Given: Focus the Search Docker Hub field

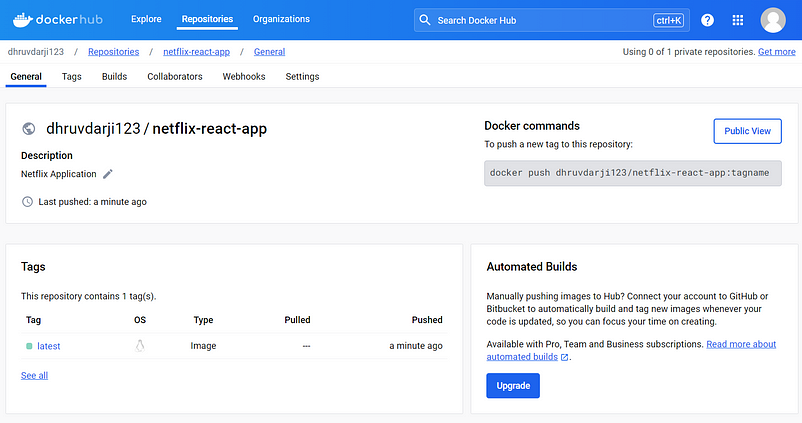Looking at the screenshot, I should tap(551, 20).
